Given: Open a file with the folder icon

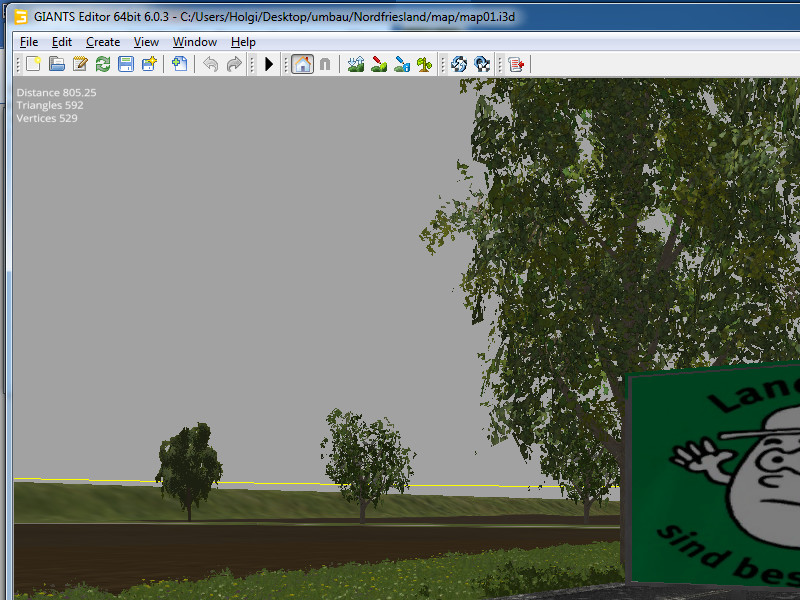Looking at the screenshot, I should tap(57, 64).
